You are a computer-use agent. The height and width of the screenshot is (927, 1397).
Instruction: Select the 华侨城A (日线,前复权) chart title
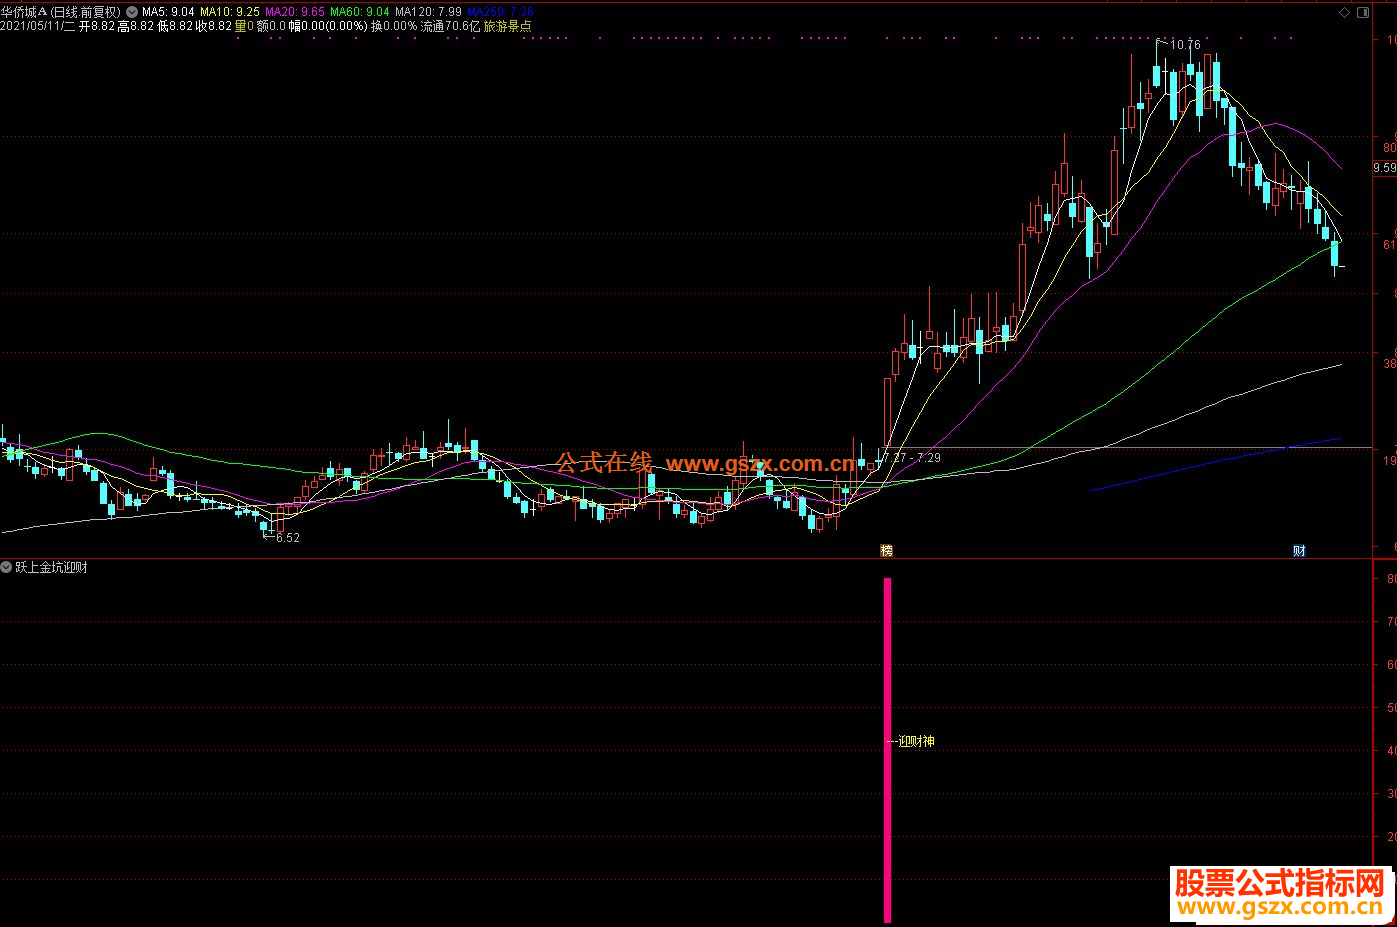click(61, 12)
